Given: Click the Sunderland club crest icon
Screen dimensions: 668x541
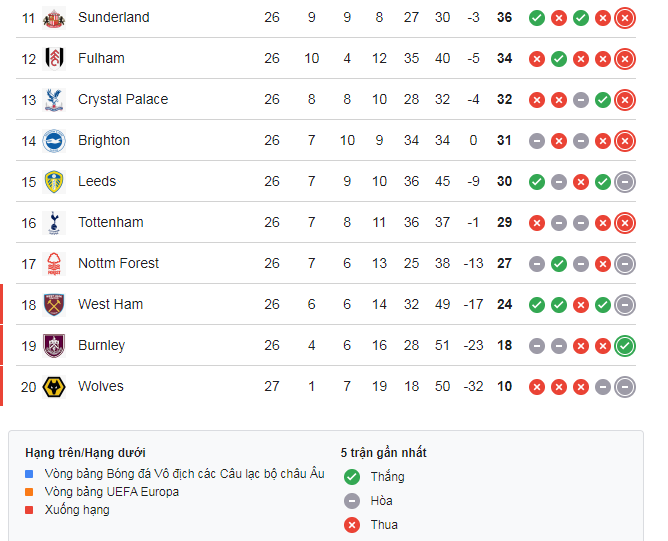Looking at the screenshot, I should 54,18.
